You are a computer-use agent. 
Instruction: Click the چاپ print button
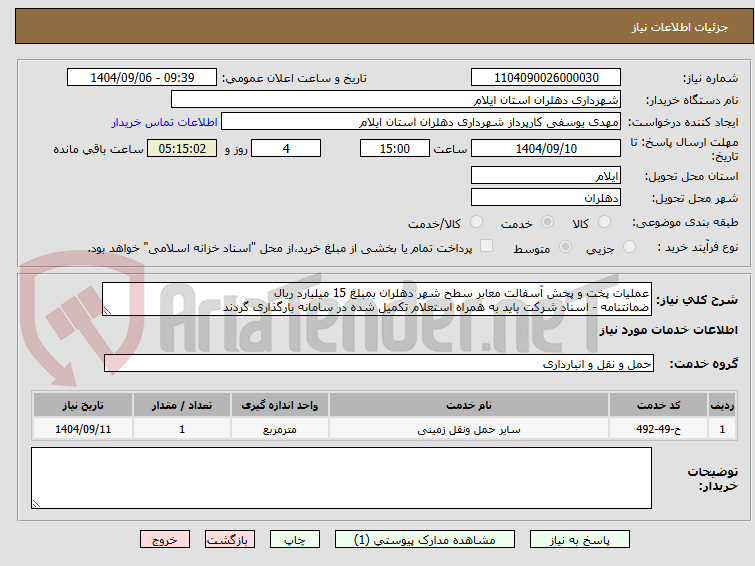pos(295,540)
